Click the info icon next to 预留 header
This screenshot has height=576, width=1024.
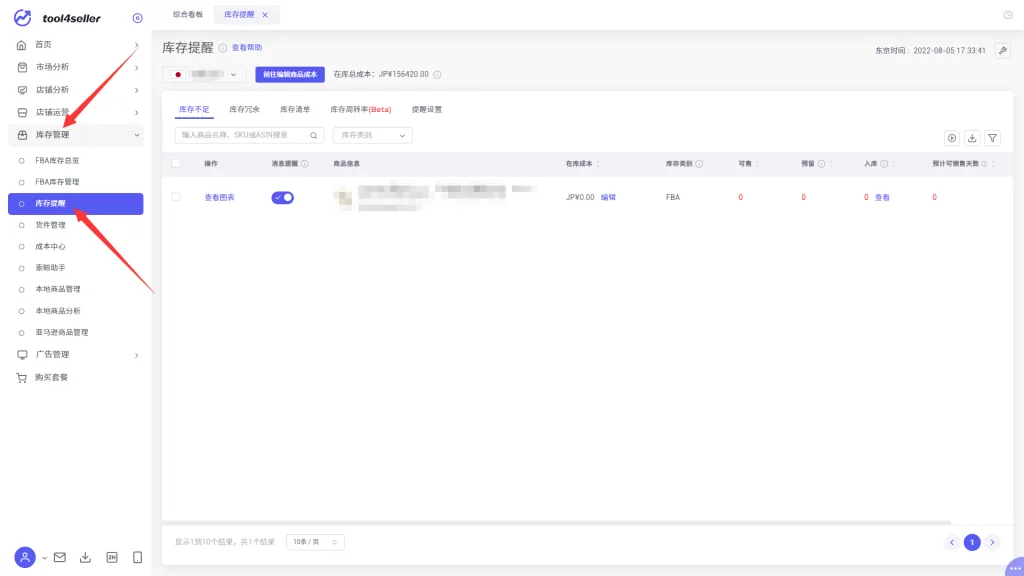821,164
